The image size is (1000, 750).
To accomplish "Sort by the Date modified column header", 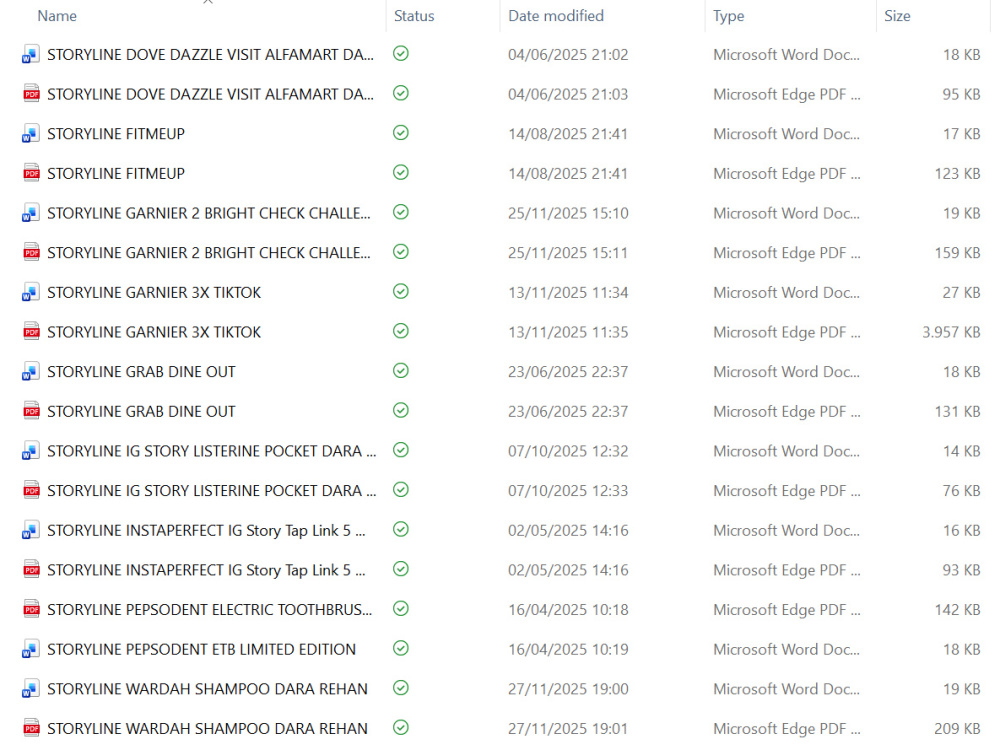I will tap(555, 16).
